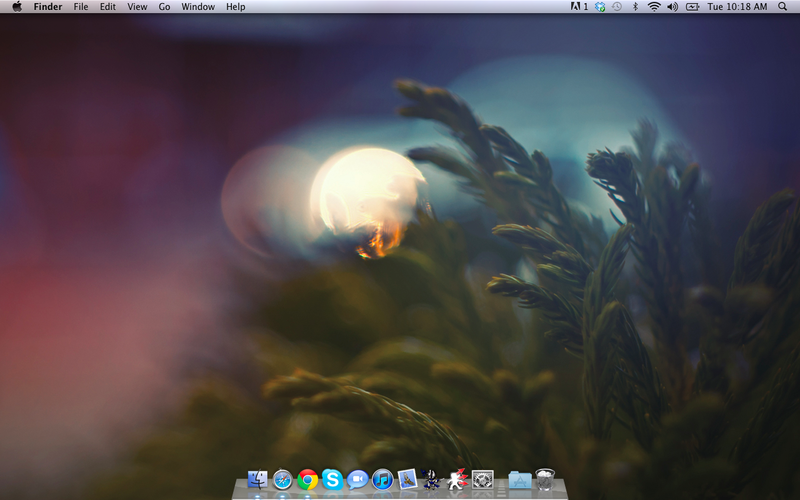Open the battery status menu
The height and width of the screenshot is (500, 800).
692,7
